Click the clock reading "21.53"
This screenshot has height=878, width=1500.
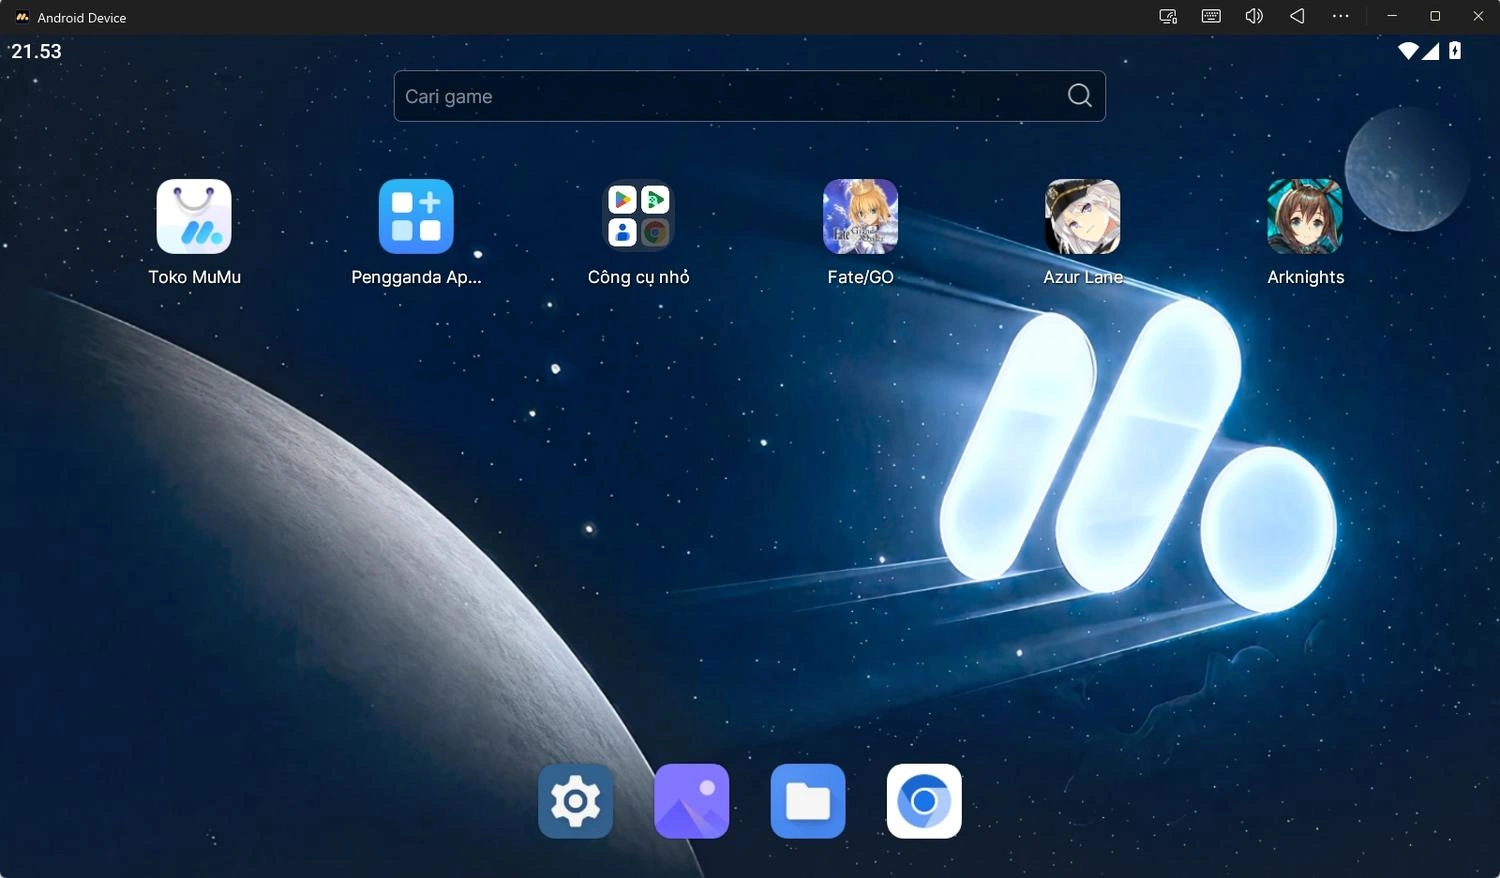click(x=36, y=51)
